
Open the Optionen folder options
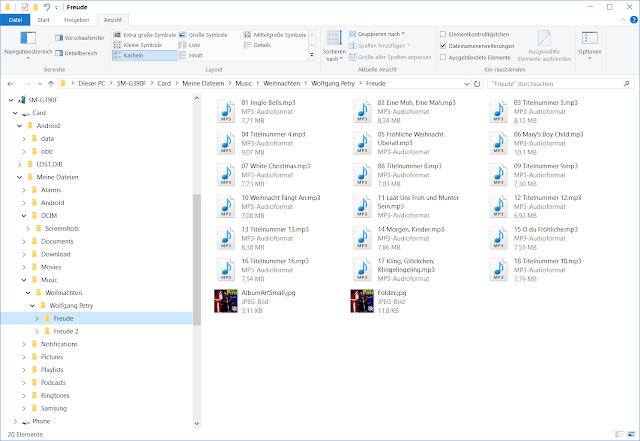click(589, 45)
